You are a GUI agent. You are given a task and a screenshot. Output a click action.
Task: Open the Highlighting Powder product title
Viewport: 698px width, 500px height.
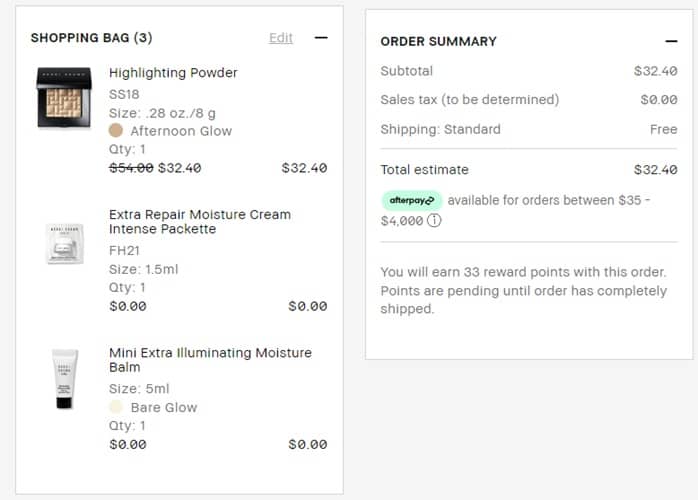pos(173,73)
